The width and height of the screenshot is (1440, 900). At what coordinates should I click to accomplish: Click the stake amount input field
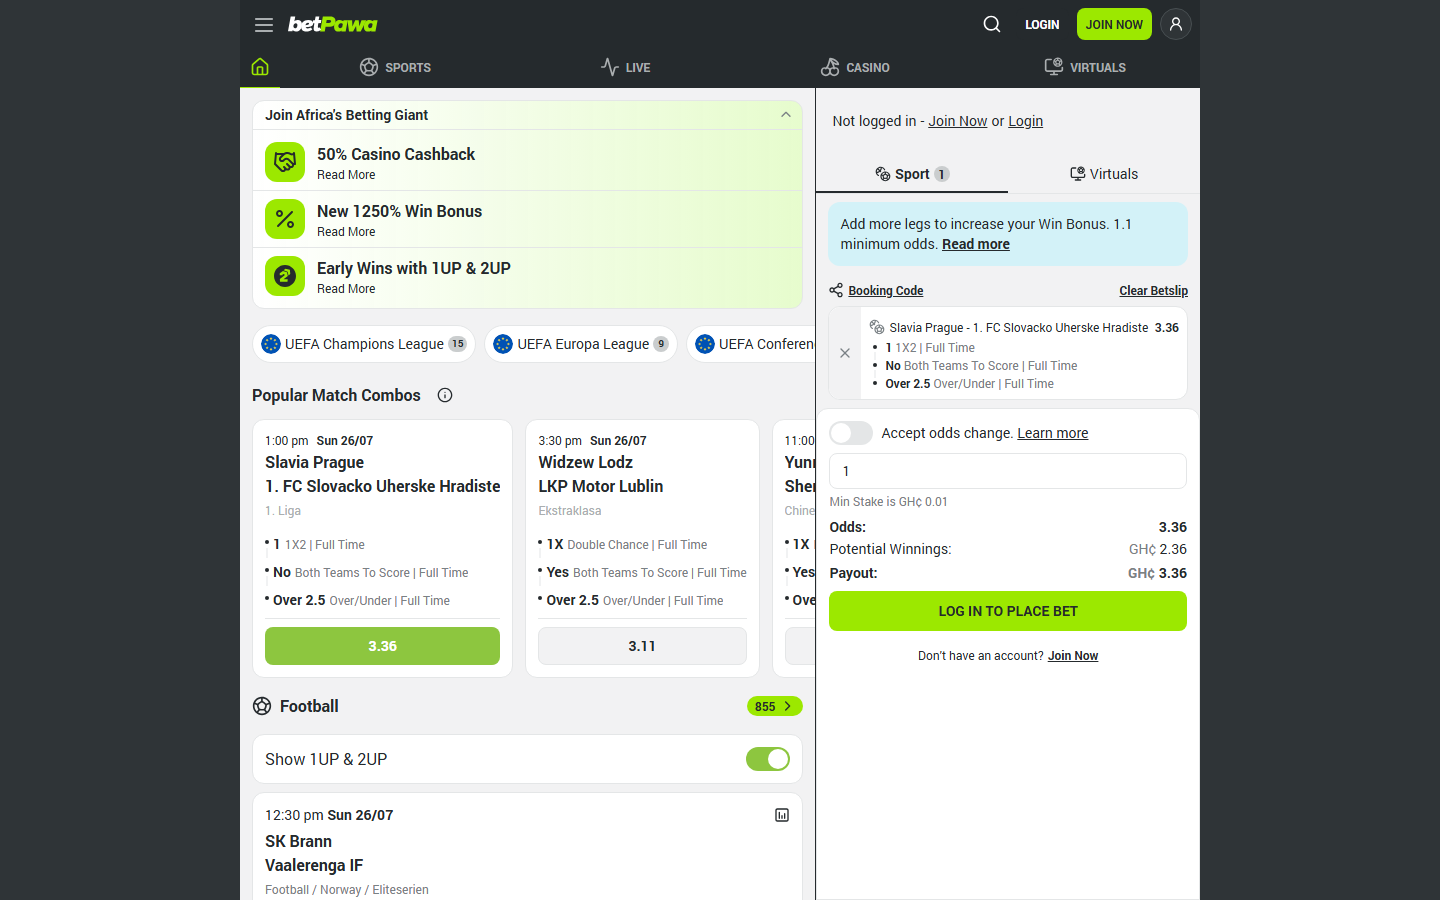[x=1008, y=471]
